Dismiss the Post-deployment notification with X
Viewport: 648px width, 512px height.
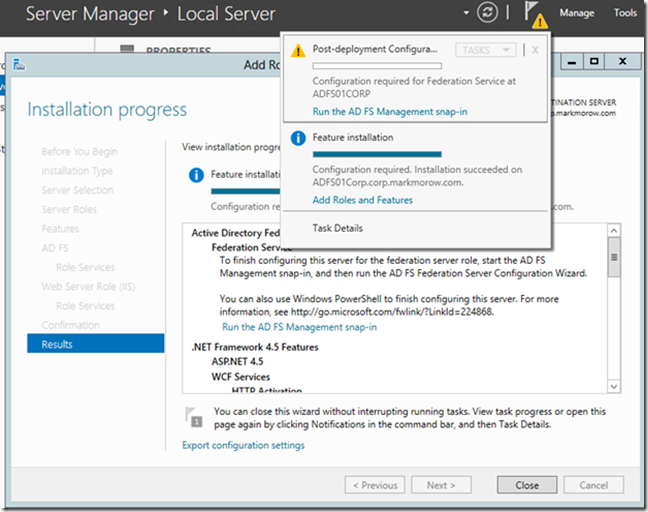(535, 50)
